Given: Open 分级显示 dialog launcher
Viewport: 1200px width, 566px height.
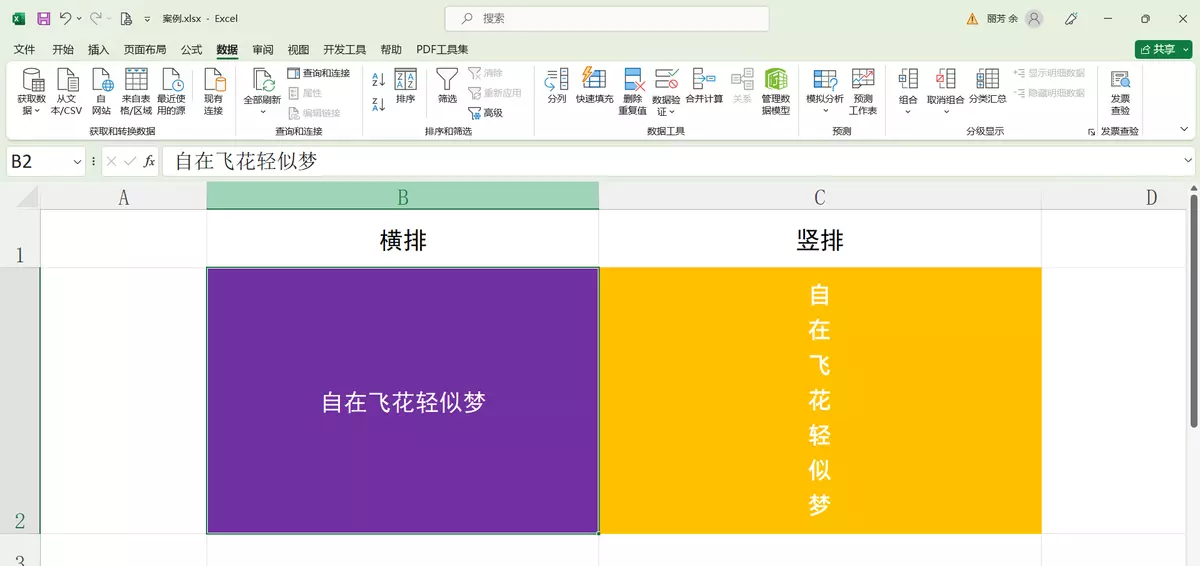Looking at the screenshot, I should (1091, 132).
